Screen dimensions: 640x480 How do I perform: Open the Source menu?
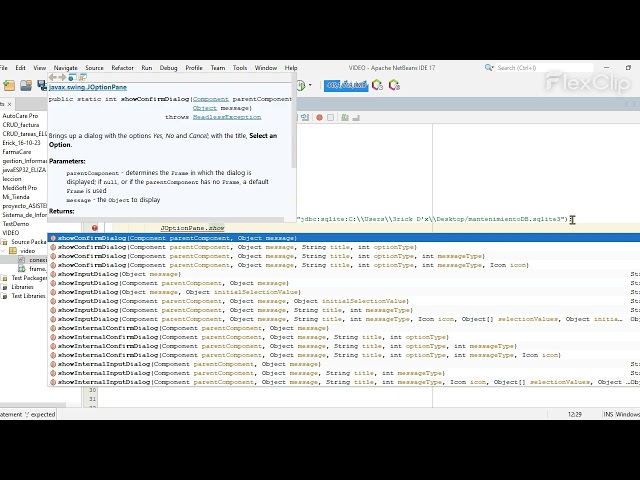(94, 68)
